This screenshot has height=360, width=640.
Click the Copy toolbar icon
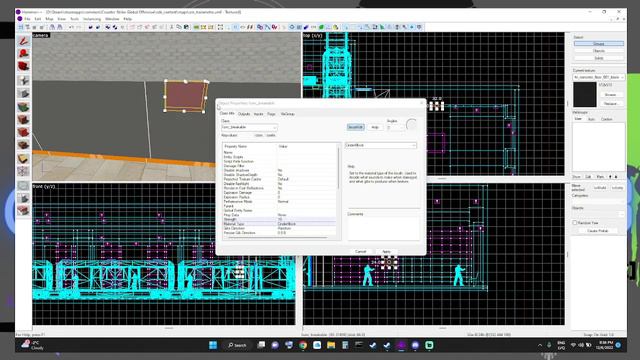click(179, 27)
